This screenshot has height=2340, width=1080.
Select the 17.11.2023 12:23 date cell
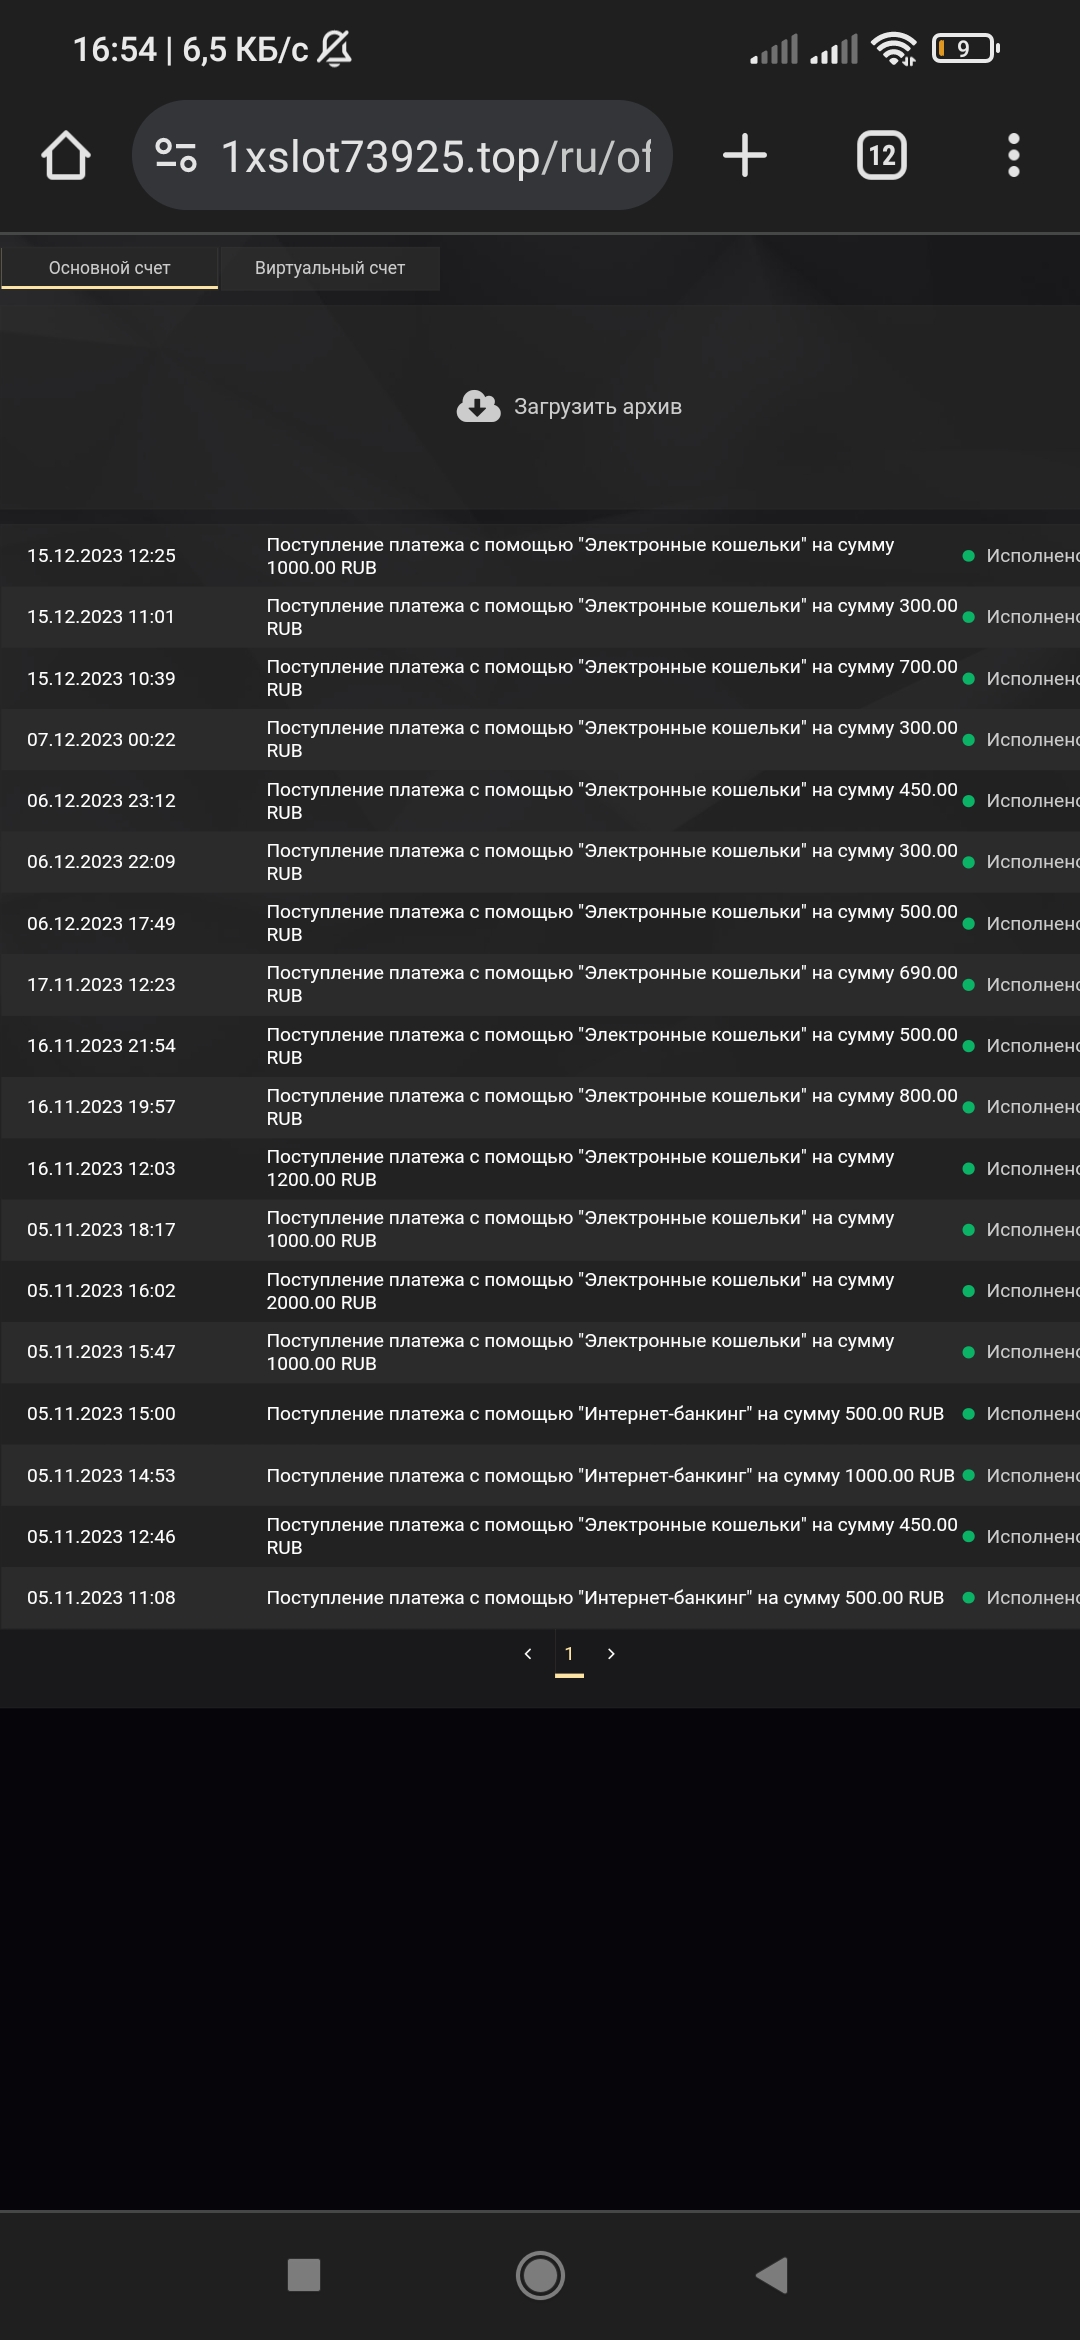101,985
